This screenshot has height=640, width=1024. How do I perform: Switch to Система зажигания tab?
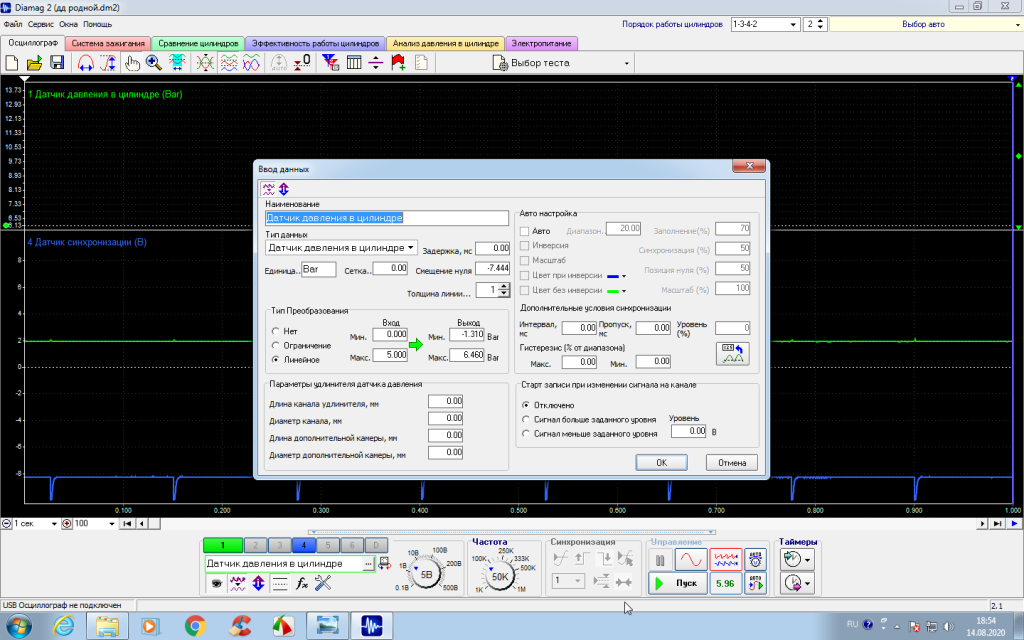pos(108,43)
